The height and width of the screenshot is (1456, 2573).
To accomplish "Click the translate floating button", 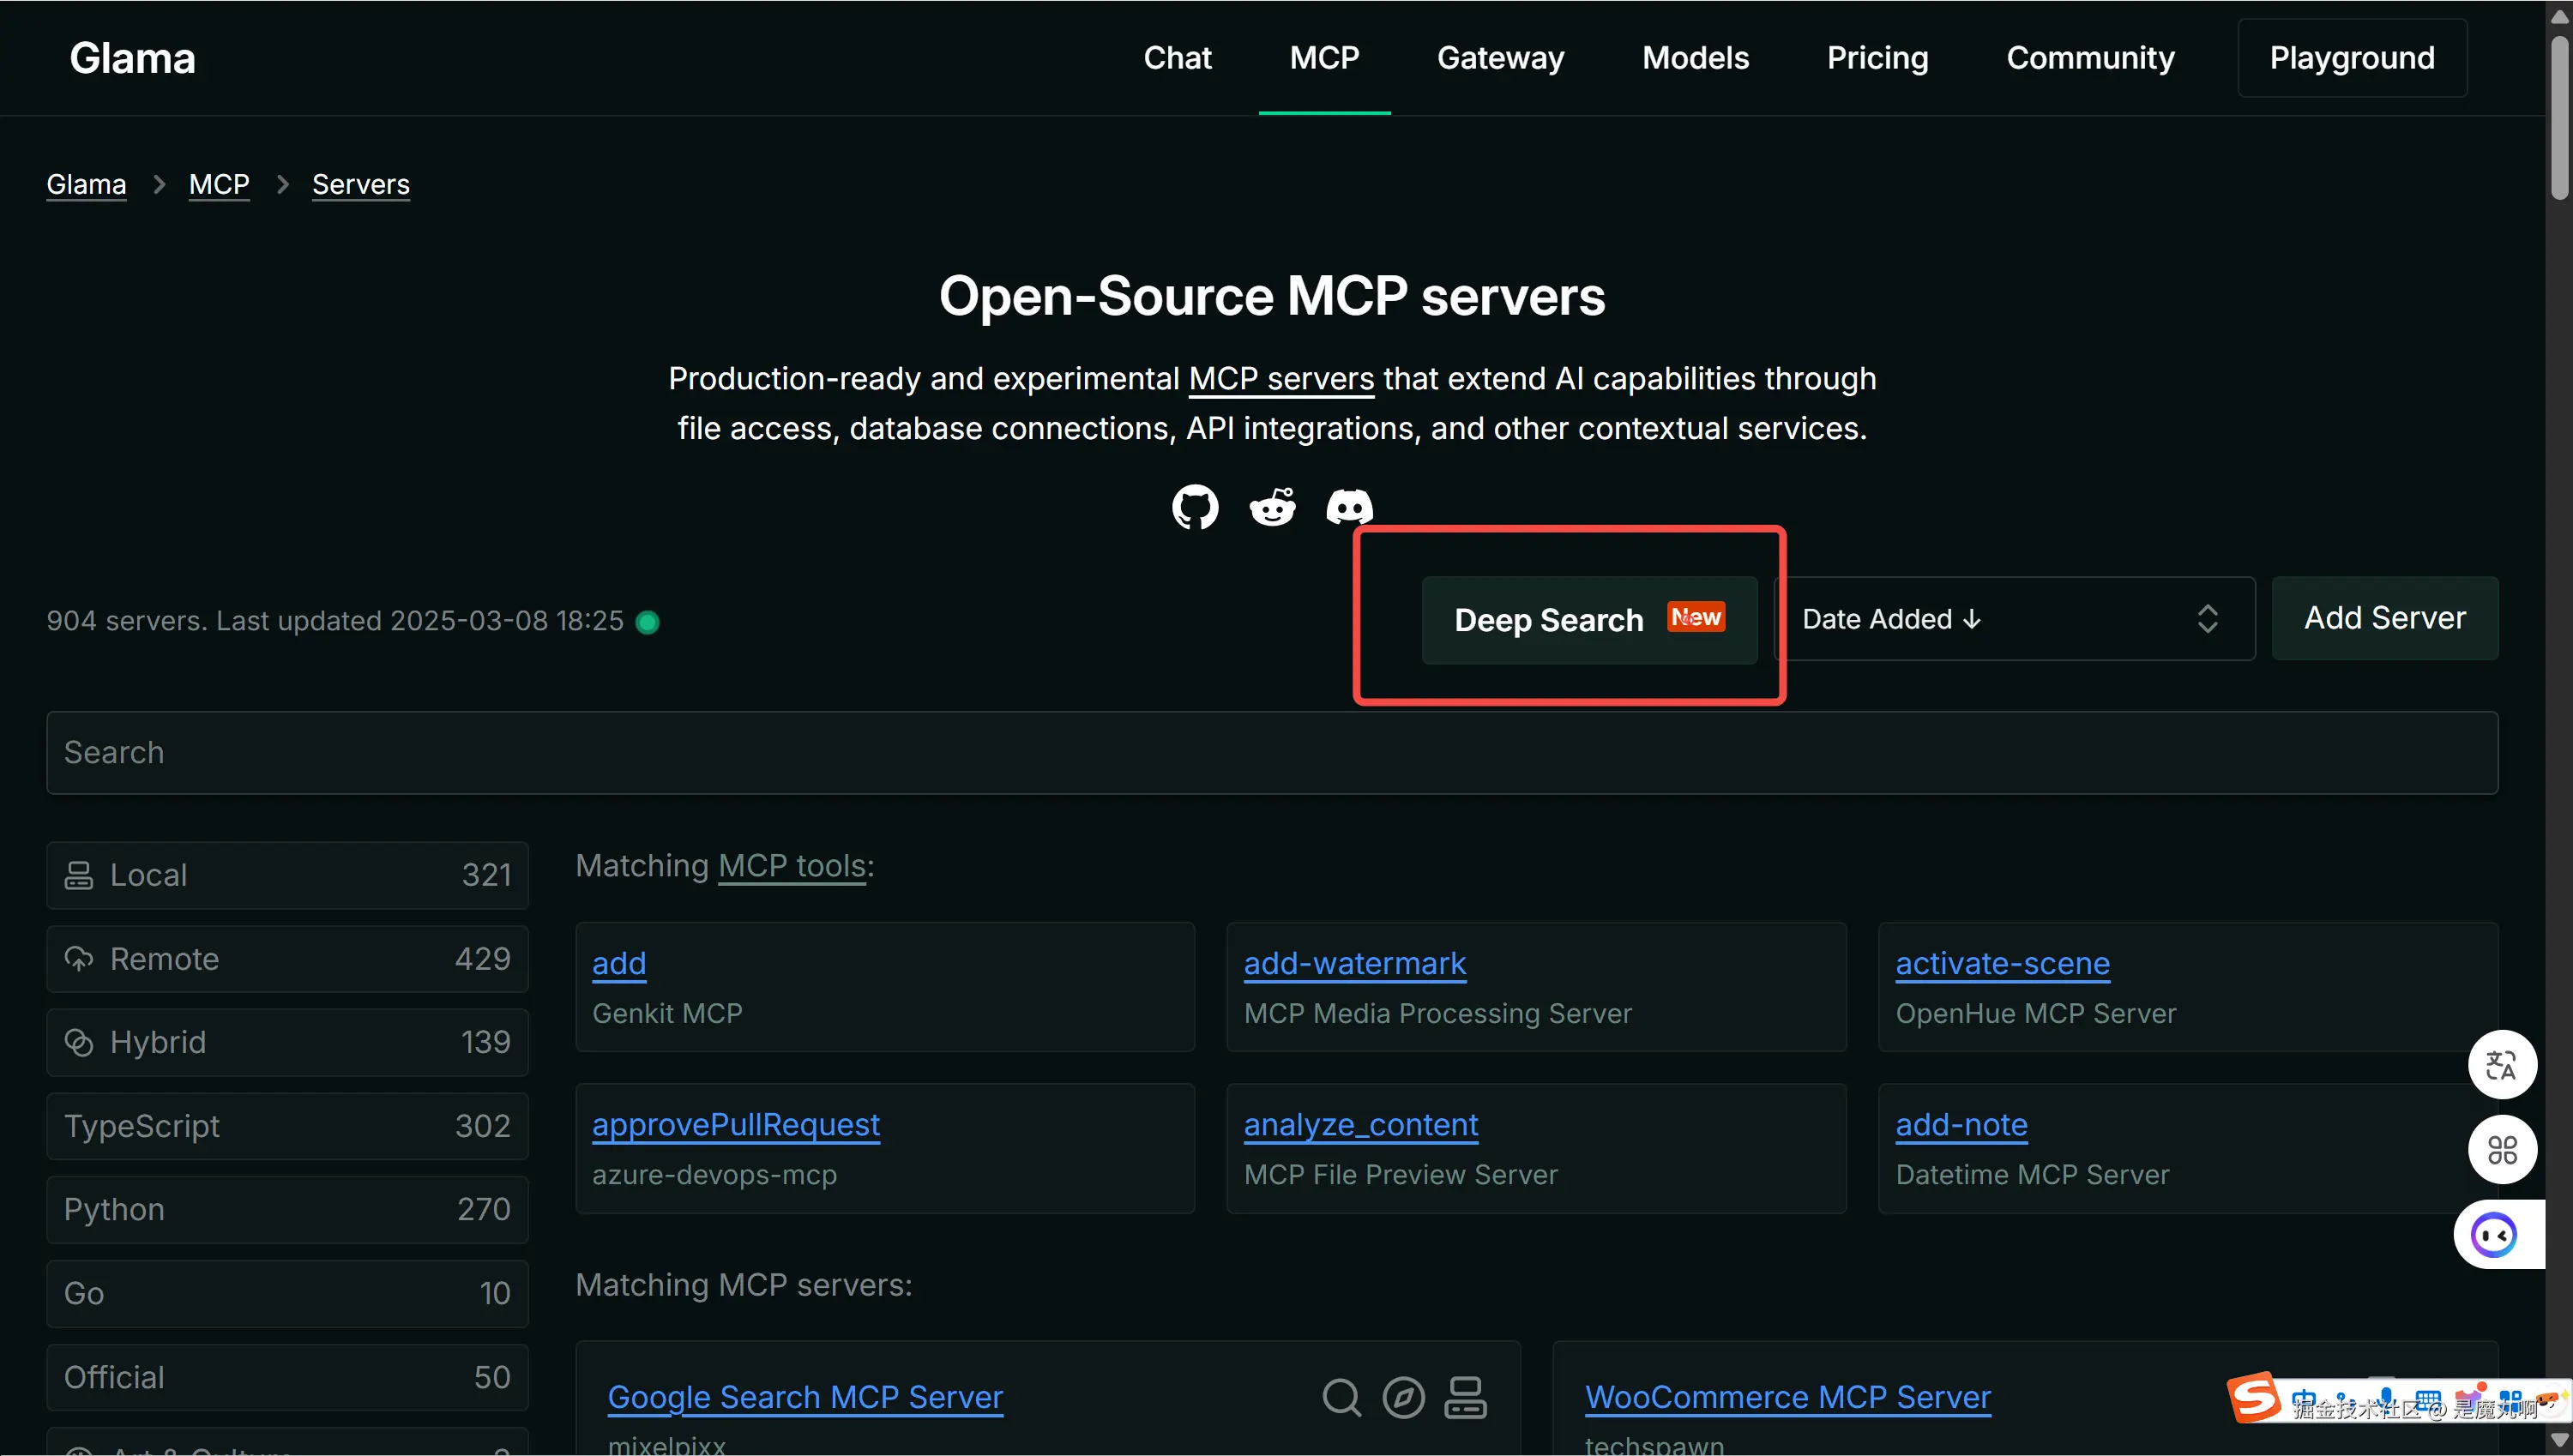I will pos(2502,1065).
